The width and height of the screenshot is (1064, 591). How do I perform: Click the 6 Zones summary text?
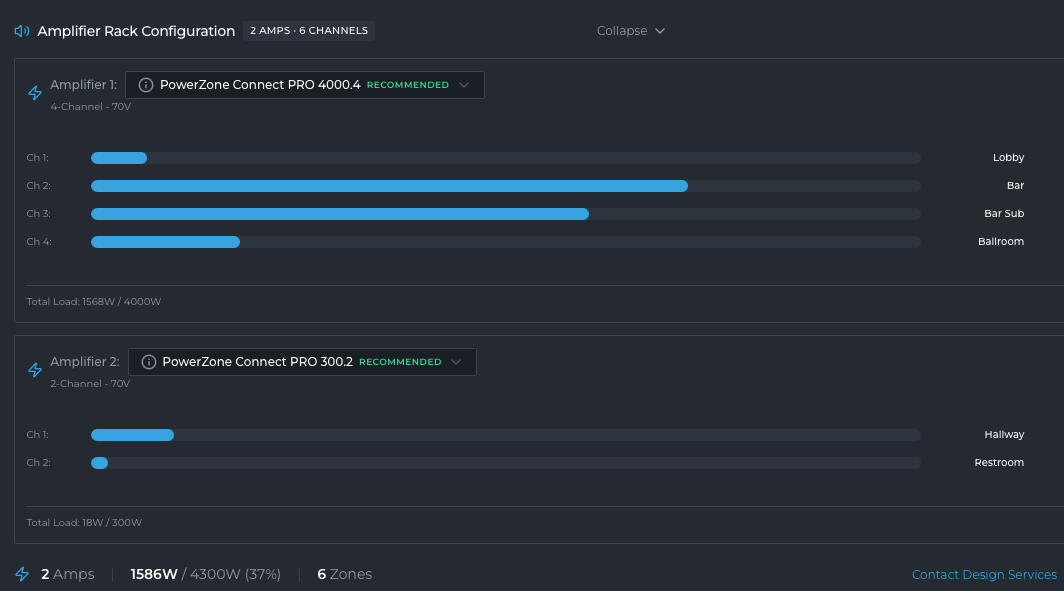pos(345,574)
